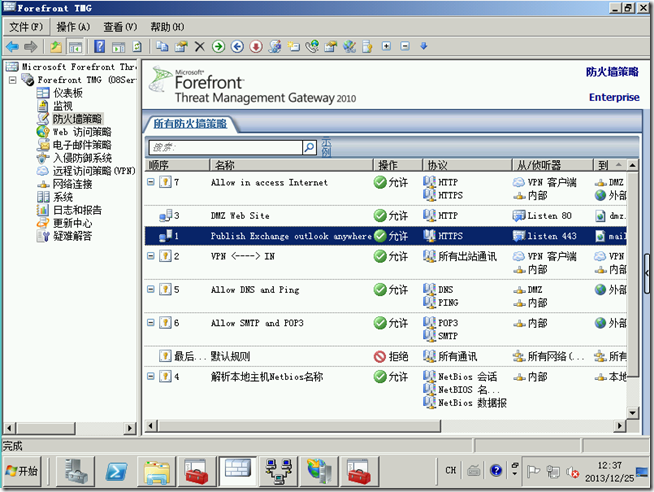Click the 开始 Start button
This screenshot has height=492, width=654.
pos(23,471)
